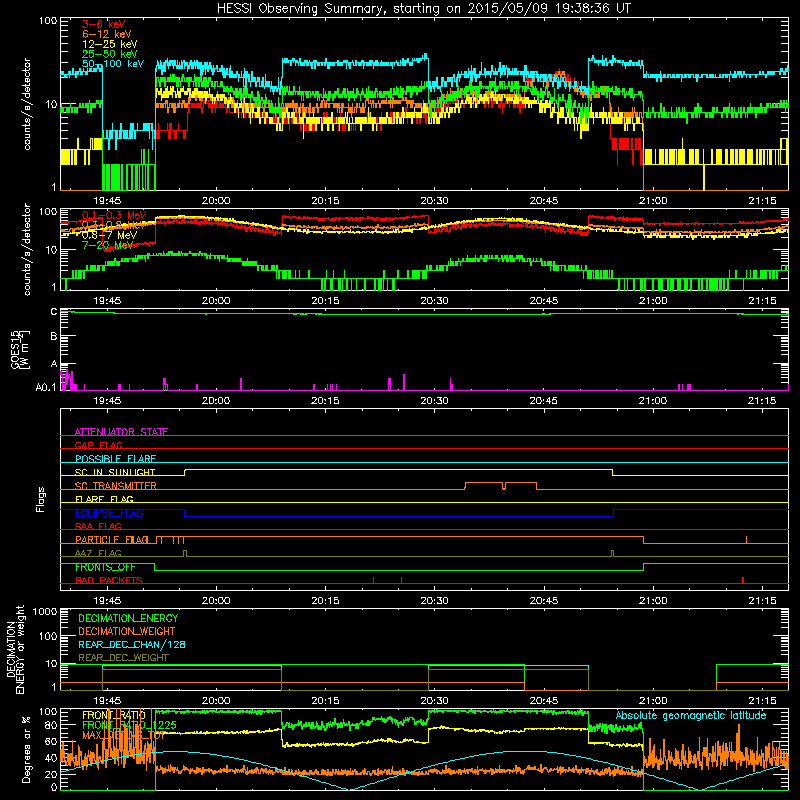Click the SC_TRANSMITTER flag label

pyautogui.click(x=116, y=485)
